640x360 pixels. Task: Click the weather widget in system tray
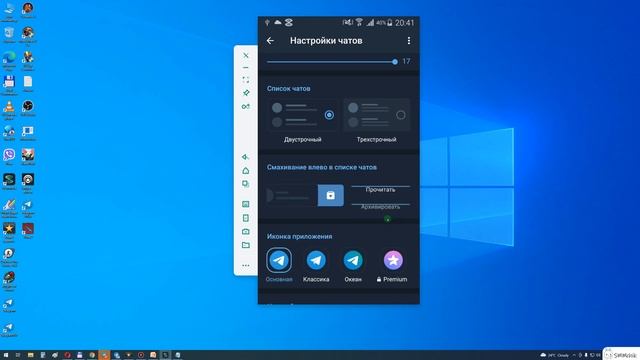click(554, 355)
